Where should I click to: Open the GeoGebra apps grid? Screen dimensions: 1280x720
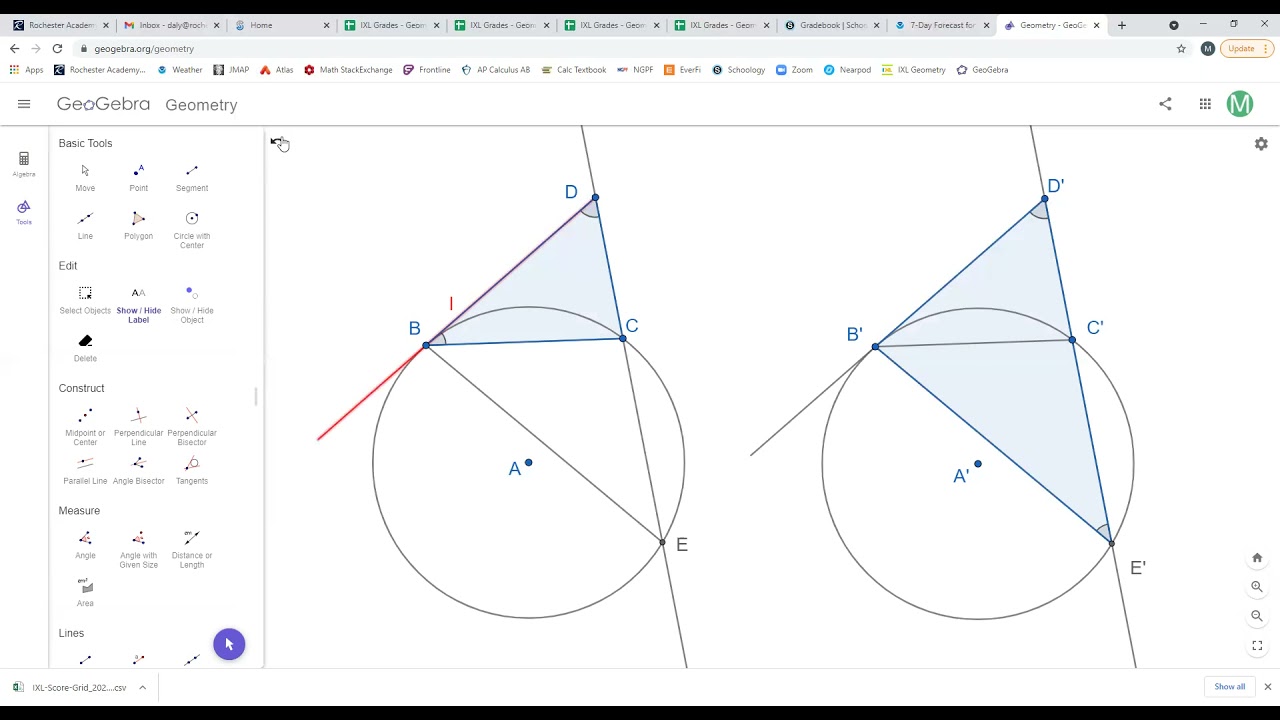[x=1205, y=104]
